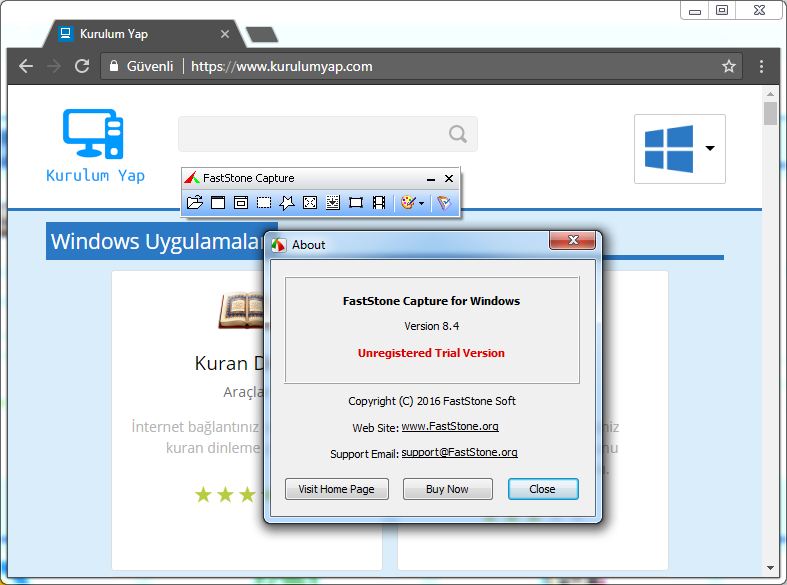Image resolution: width=787 pixels, height=585 pixels.
Task: Bookmark page with the star icon
Action: pyautogui.click(x=729, y=66)
